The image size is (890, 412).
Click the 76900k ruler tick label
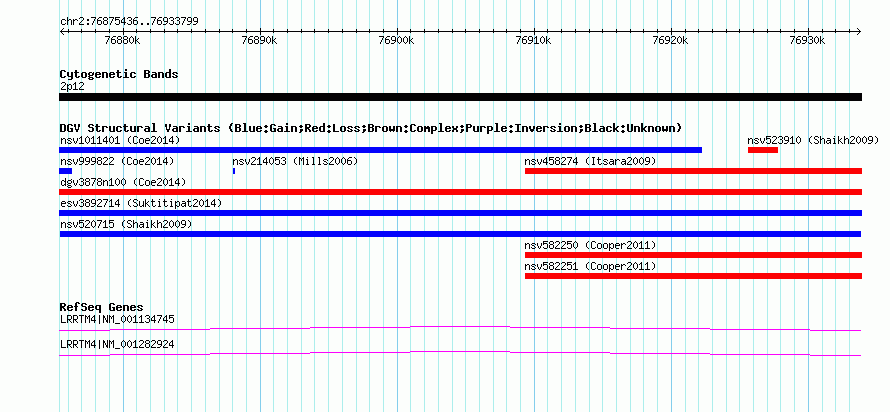[397, 40]
